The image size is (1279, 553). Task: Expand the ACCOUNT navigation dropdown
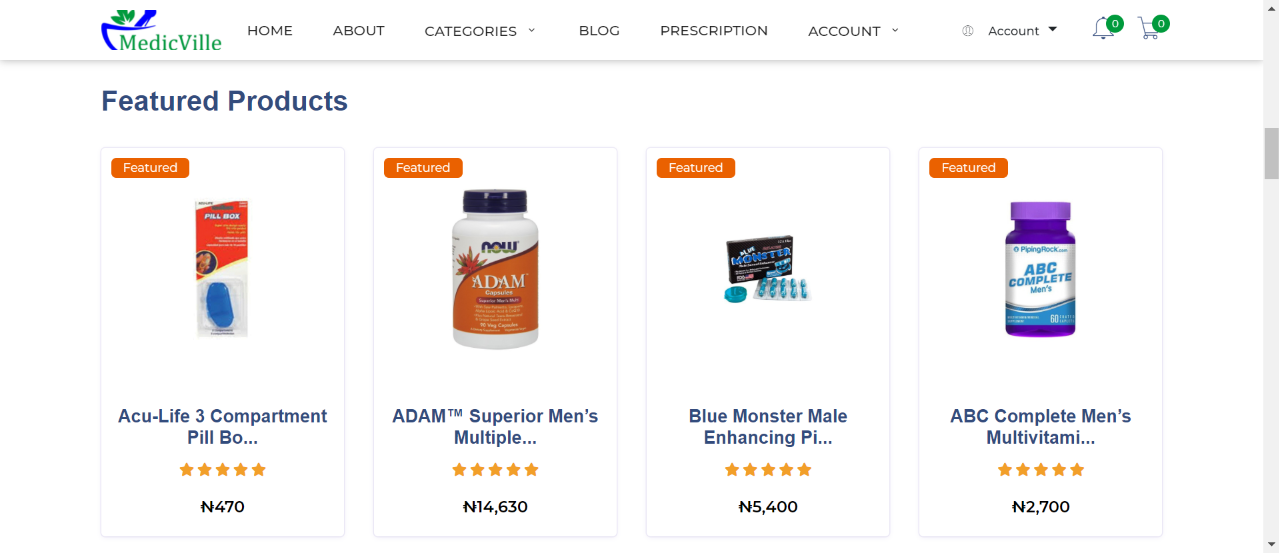tap(853, 31)
